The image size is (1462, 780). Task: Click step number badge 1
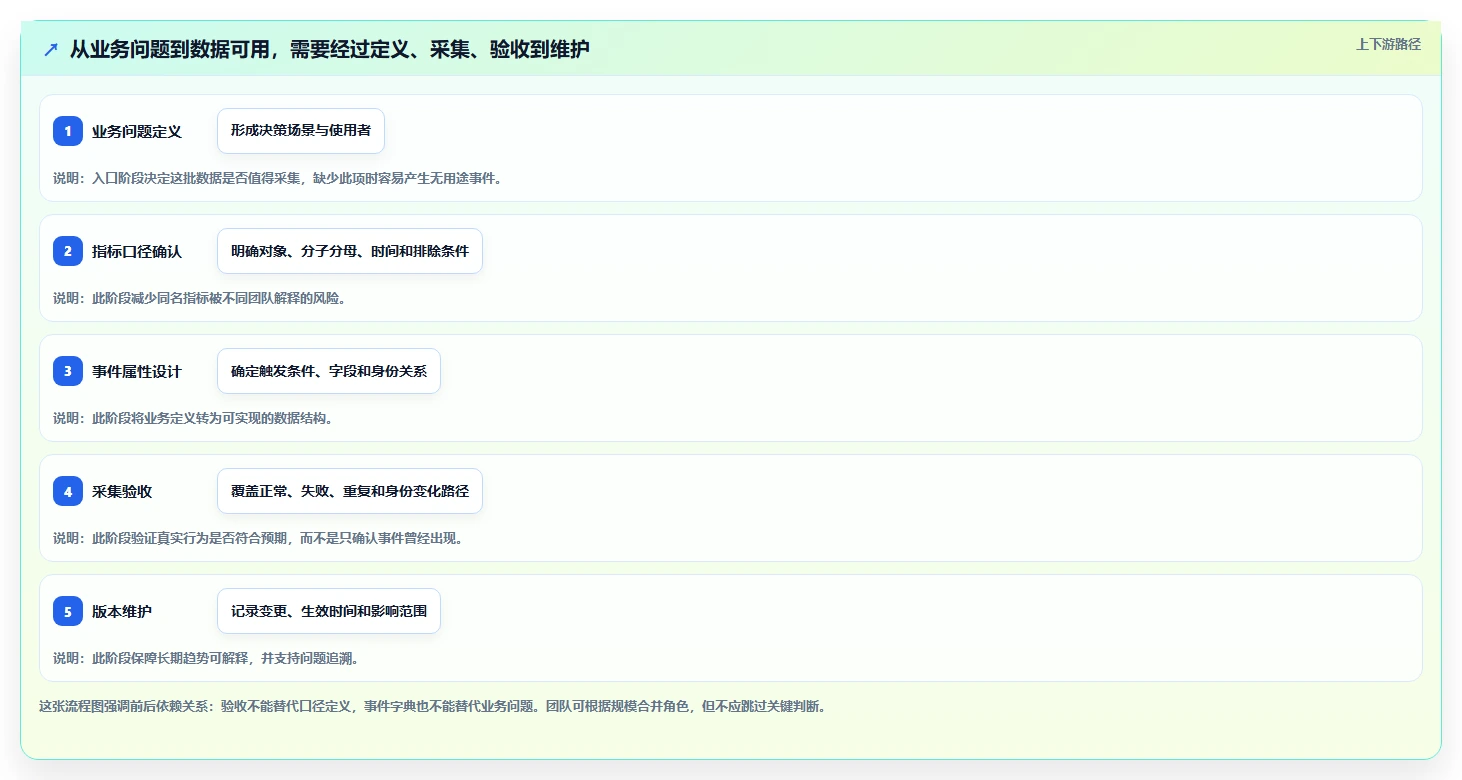tap(68, 131)
